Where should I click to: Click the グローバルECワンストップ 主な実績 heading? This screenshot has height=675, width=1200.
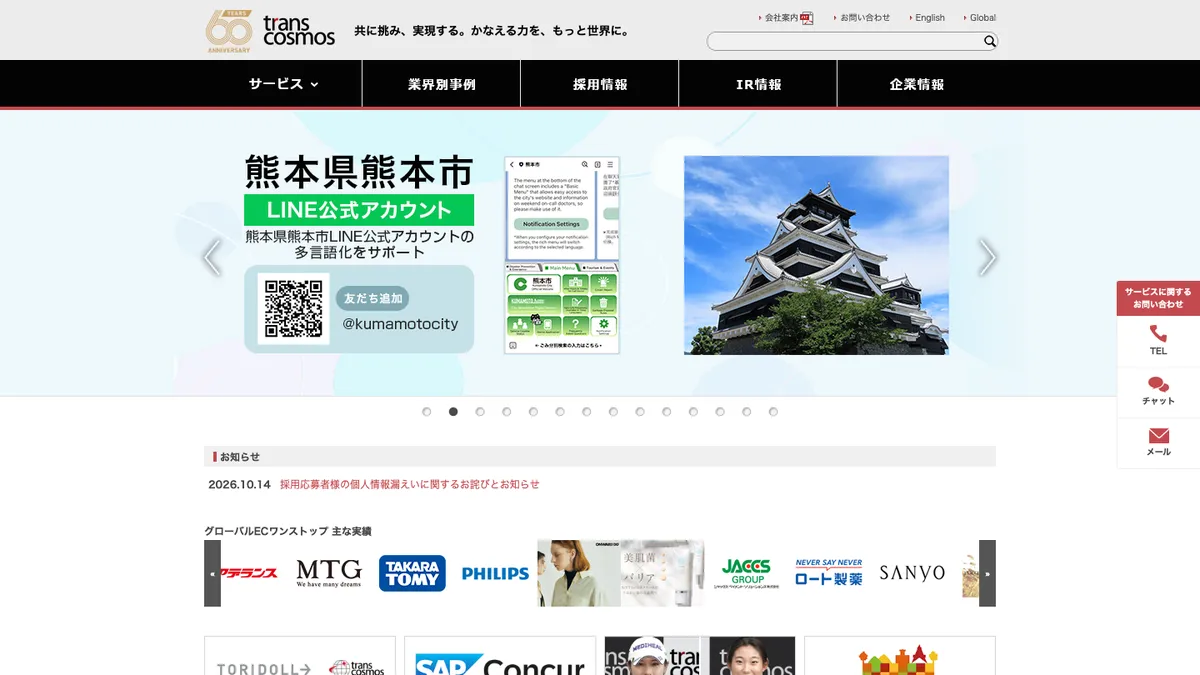[x=288, y=531]
